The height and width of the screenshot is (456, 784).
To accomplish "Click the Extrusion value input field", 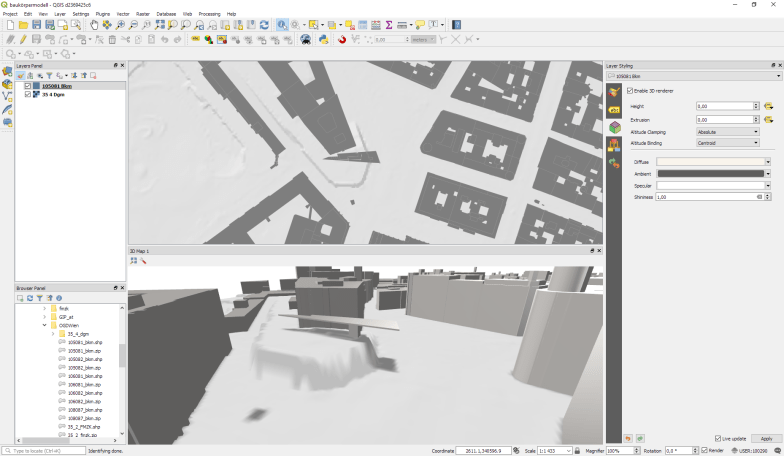I will (x=725, y=119).
